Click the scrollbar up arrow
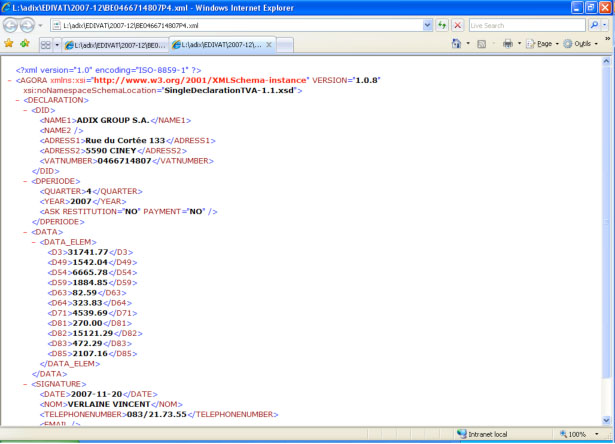The height and width of the screenshot is (444, 615). point(606,61)
